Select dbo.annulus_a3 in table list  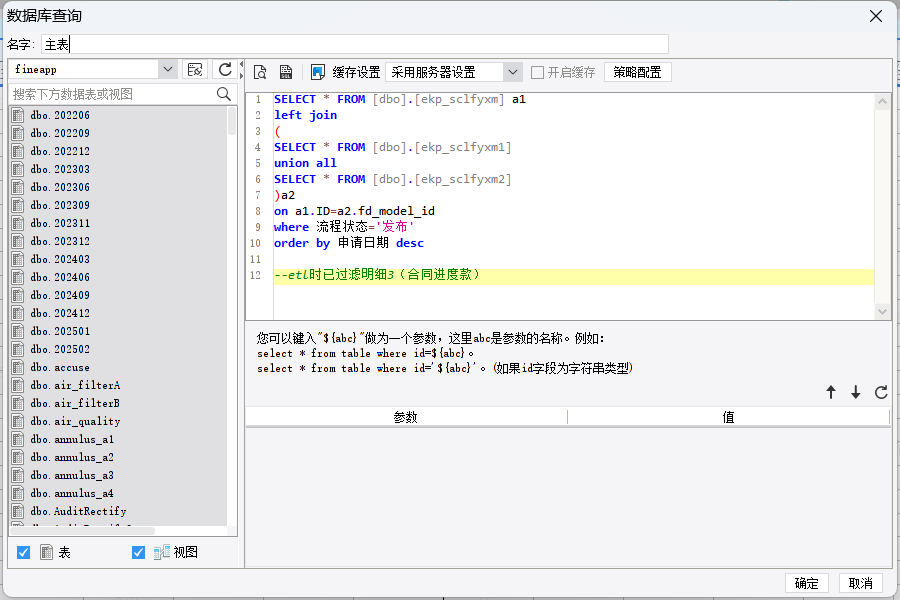pos(72,475)
